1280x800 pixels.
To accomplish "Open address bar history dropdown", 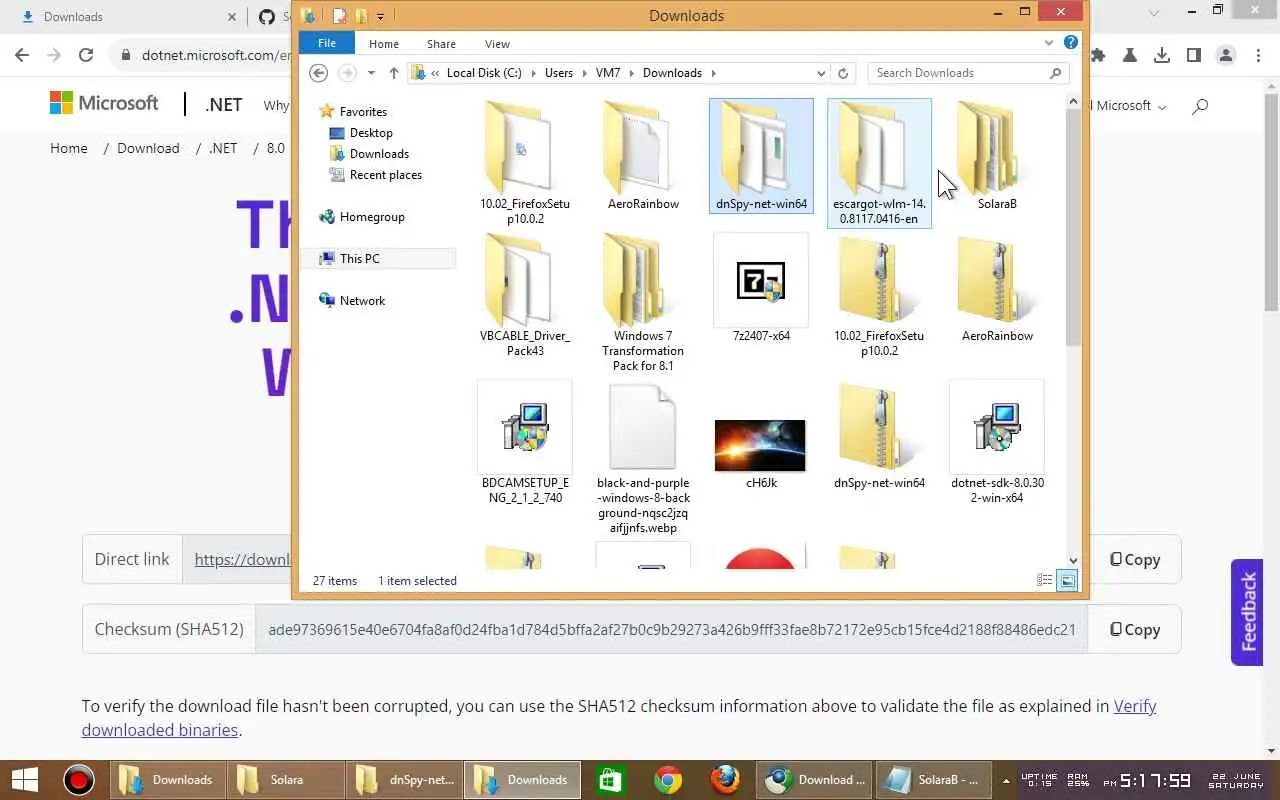I will pyautogui.click(x=821, y=73).
